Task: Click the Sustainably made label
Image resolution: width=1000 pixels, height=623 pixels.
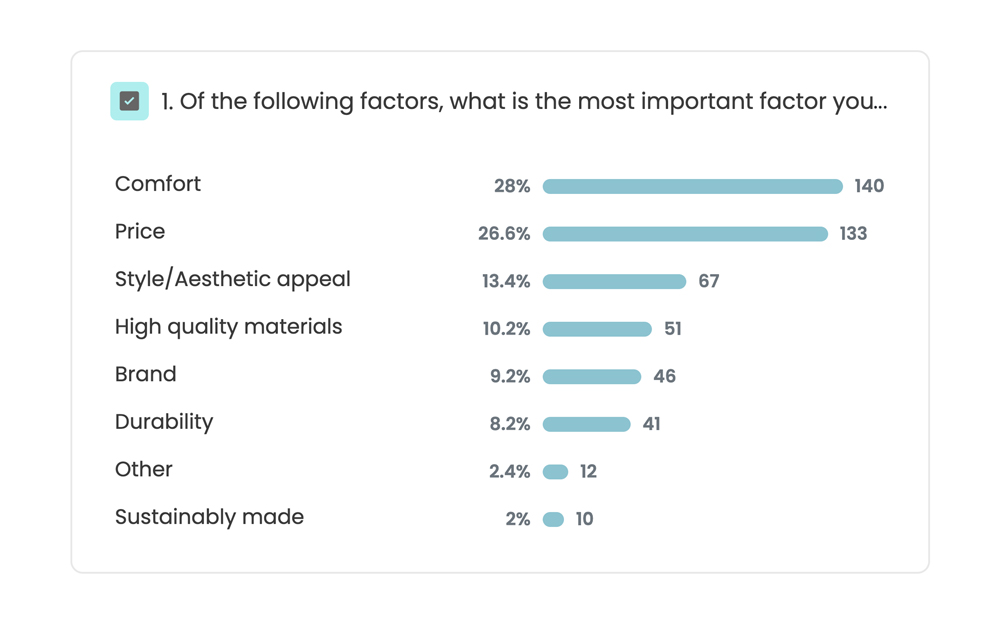Action: coord(209,517)
